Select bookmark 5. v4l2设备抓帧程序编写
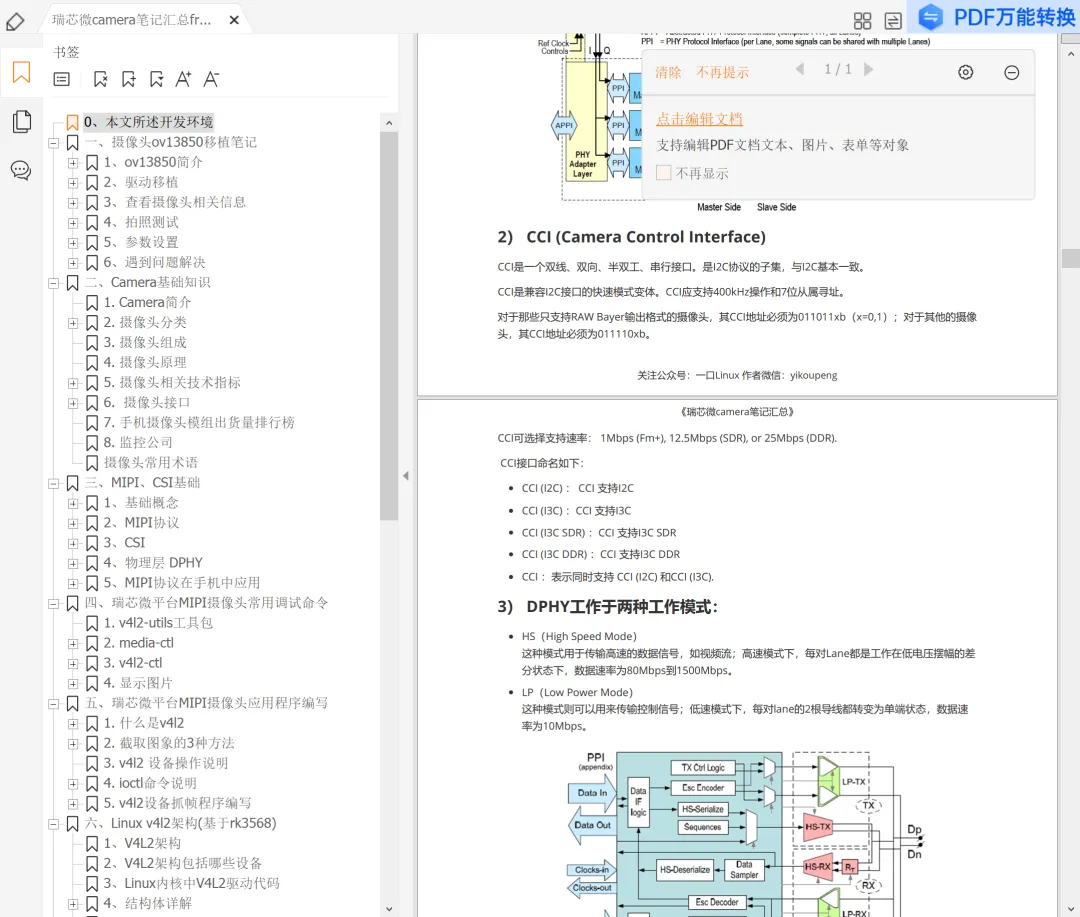 pyautogui.click(x=177, y=803)
